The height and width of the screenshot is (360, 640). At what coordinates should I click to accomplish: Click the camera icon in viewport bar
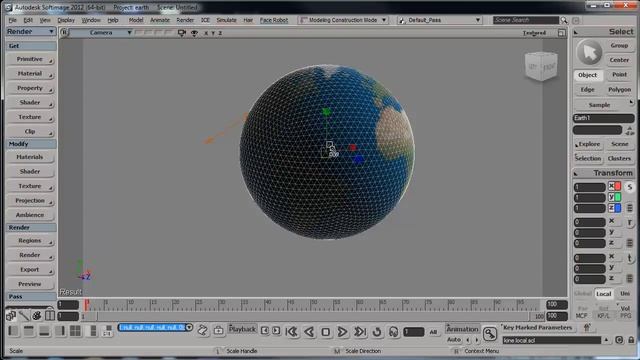[182, 33]
